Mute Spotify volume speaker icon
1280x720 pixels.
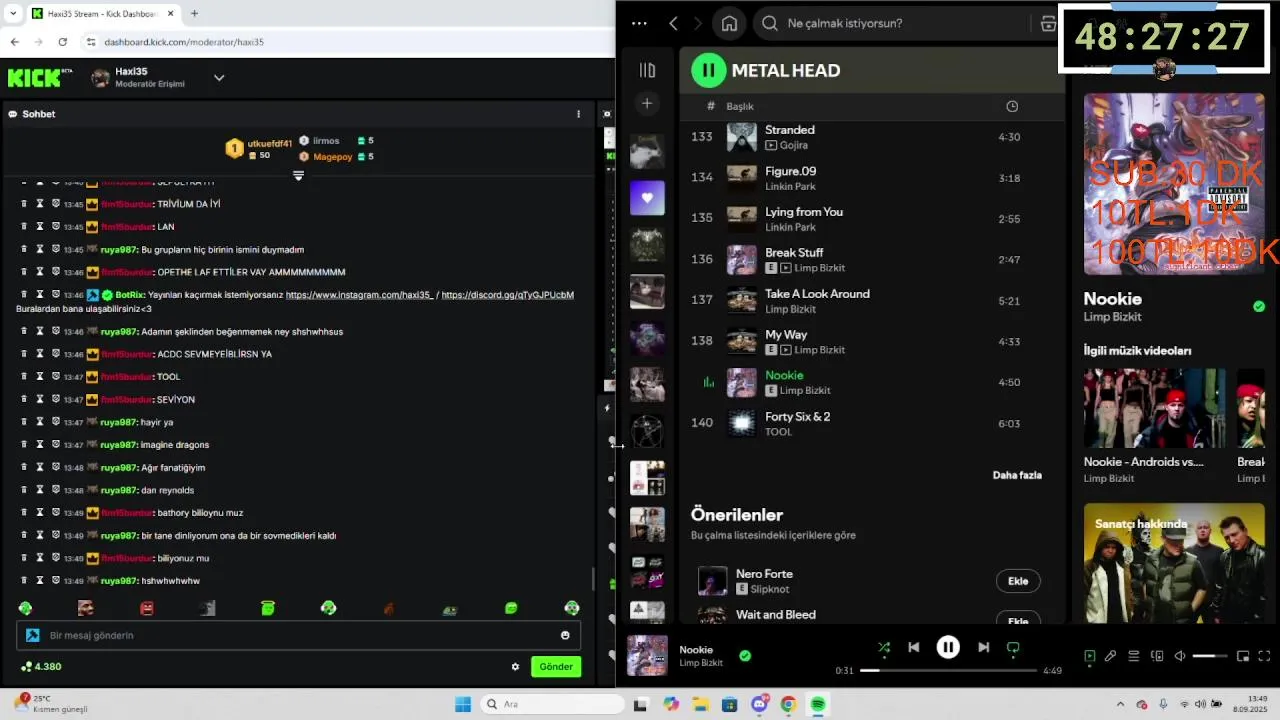(1180, 656)
